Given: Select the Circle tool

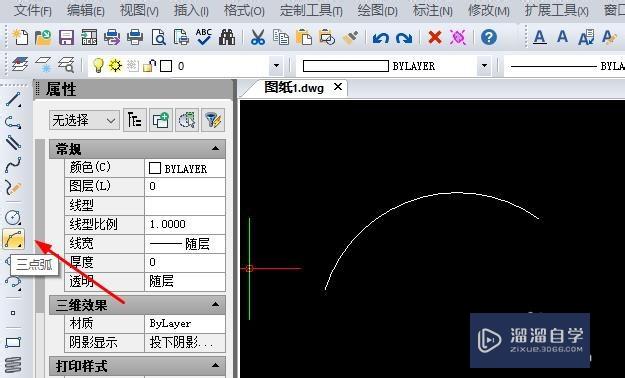Looking at the screenshot, I should (x=13, y=217).
